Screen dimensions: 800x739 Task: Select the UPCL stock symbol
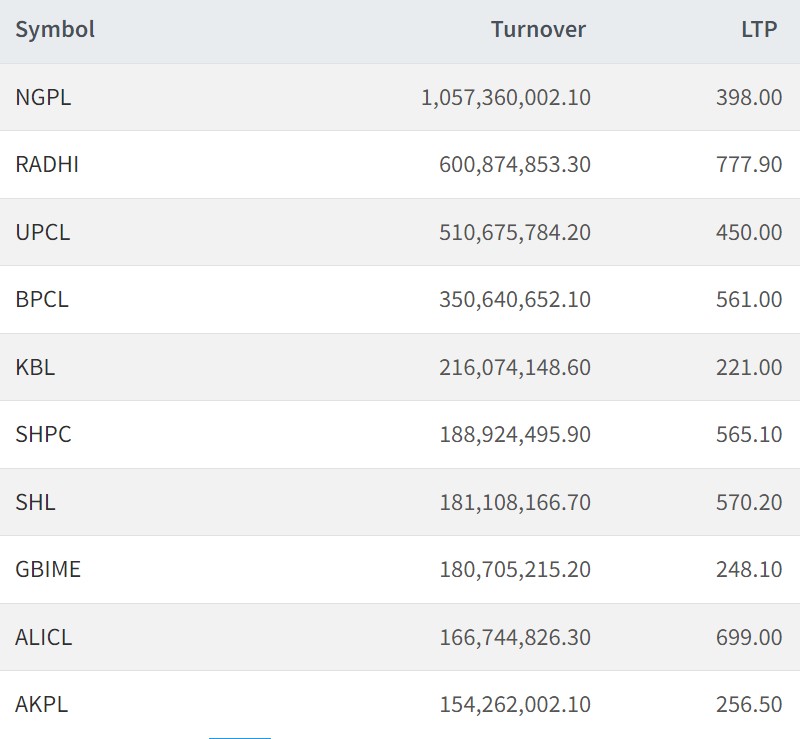43,232
